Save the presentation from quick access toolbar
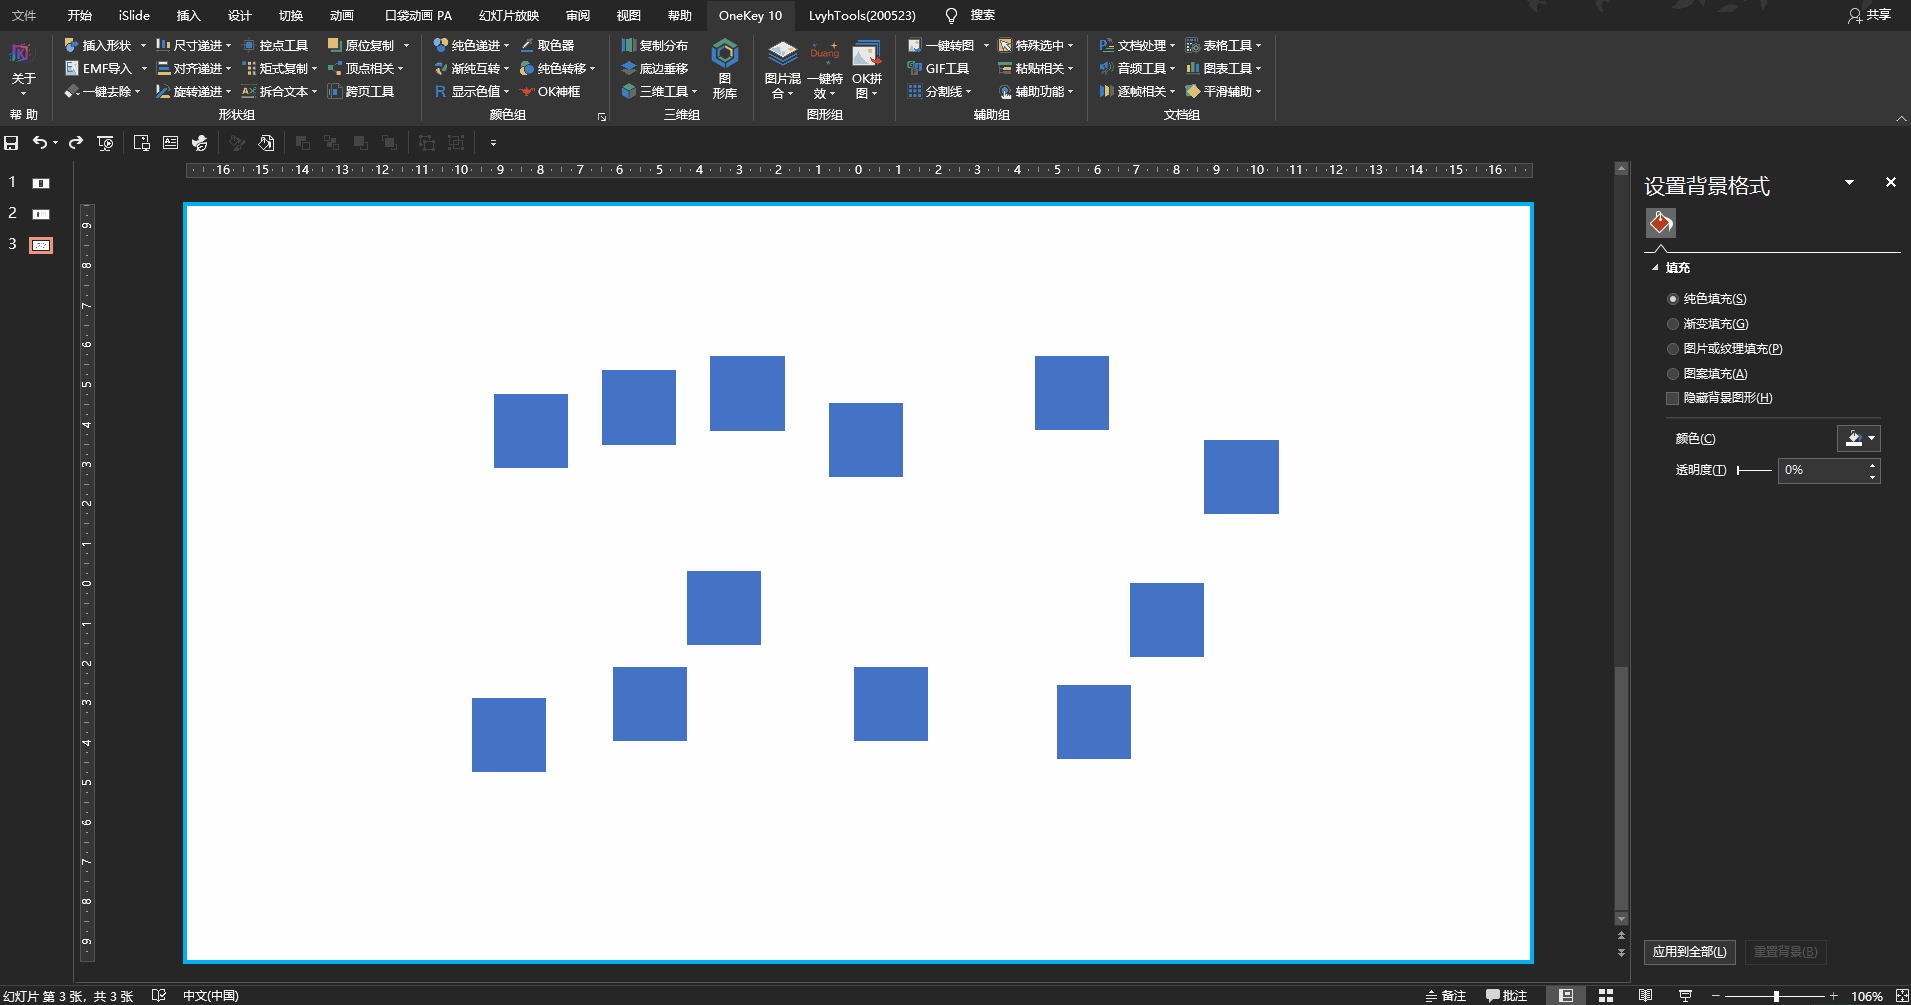Viewport: 1911px width, 1005px height. click(12, 143)
